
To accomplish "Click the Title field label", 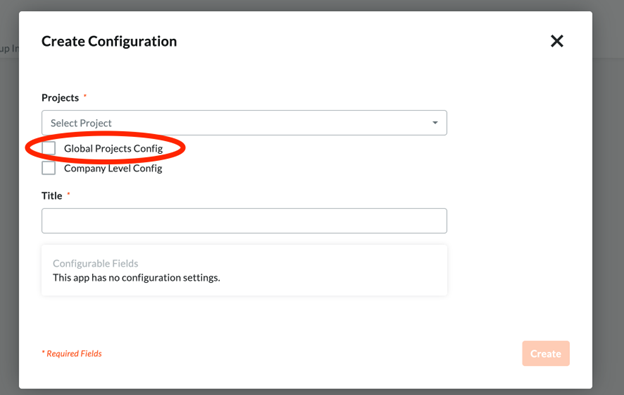I will point(52,196).
